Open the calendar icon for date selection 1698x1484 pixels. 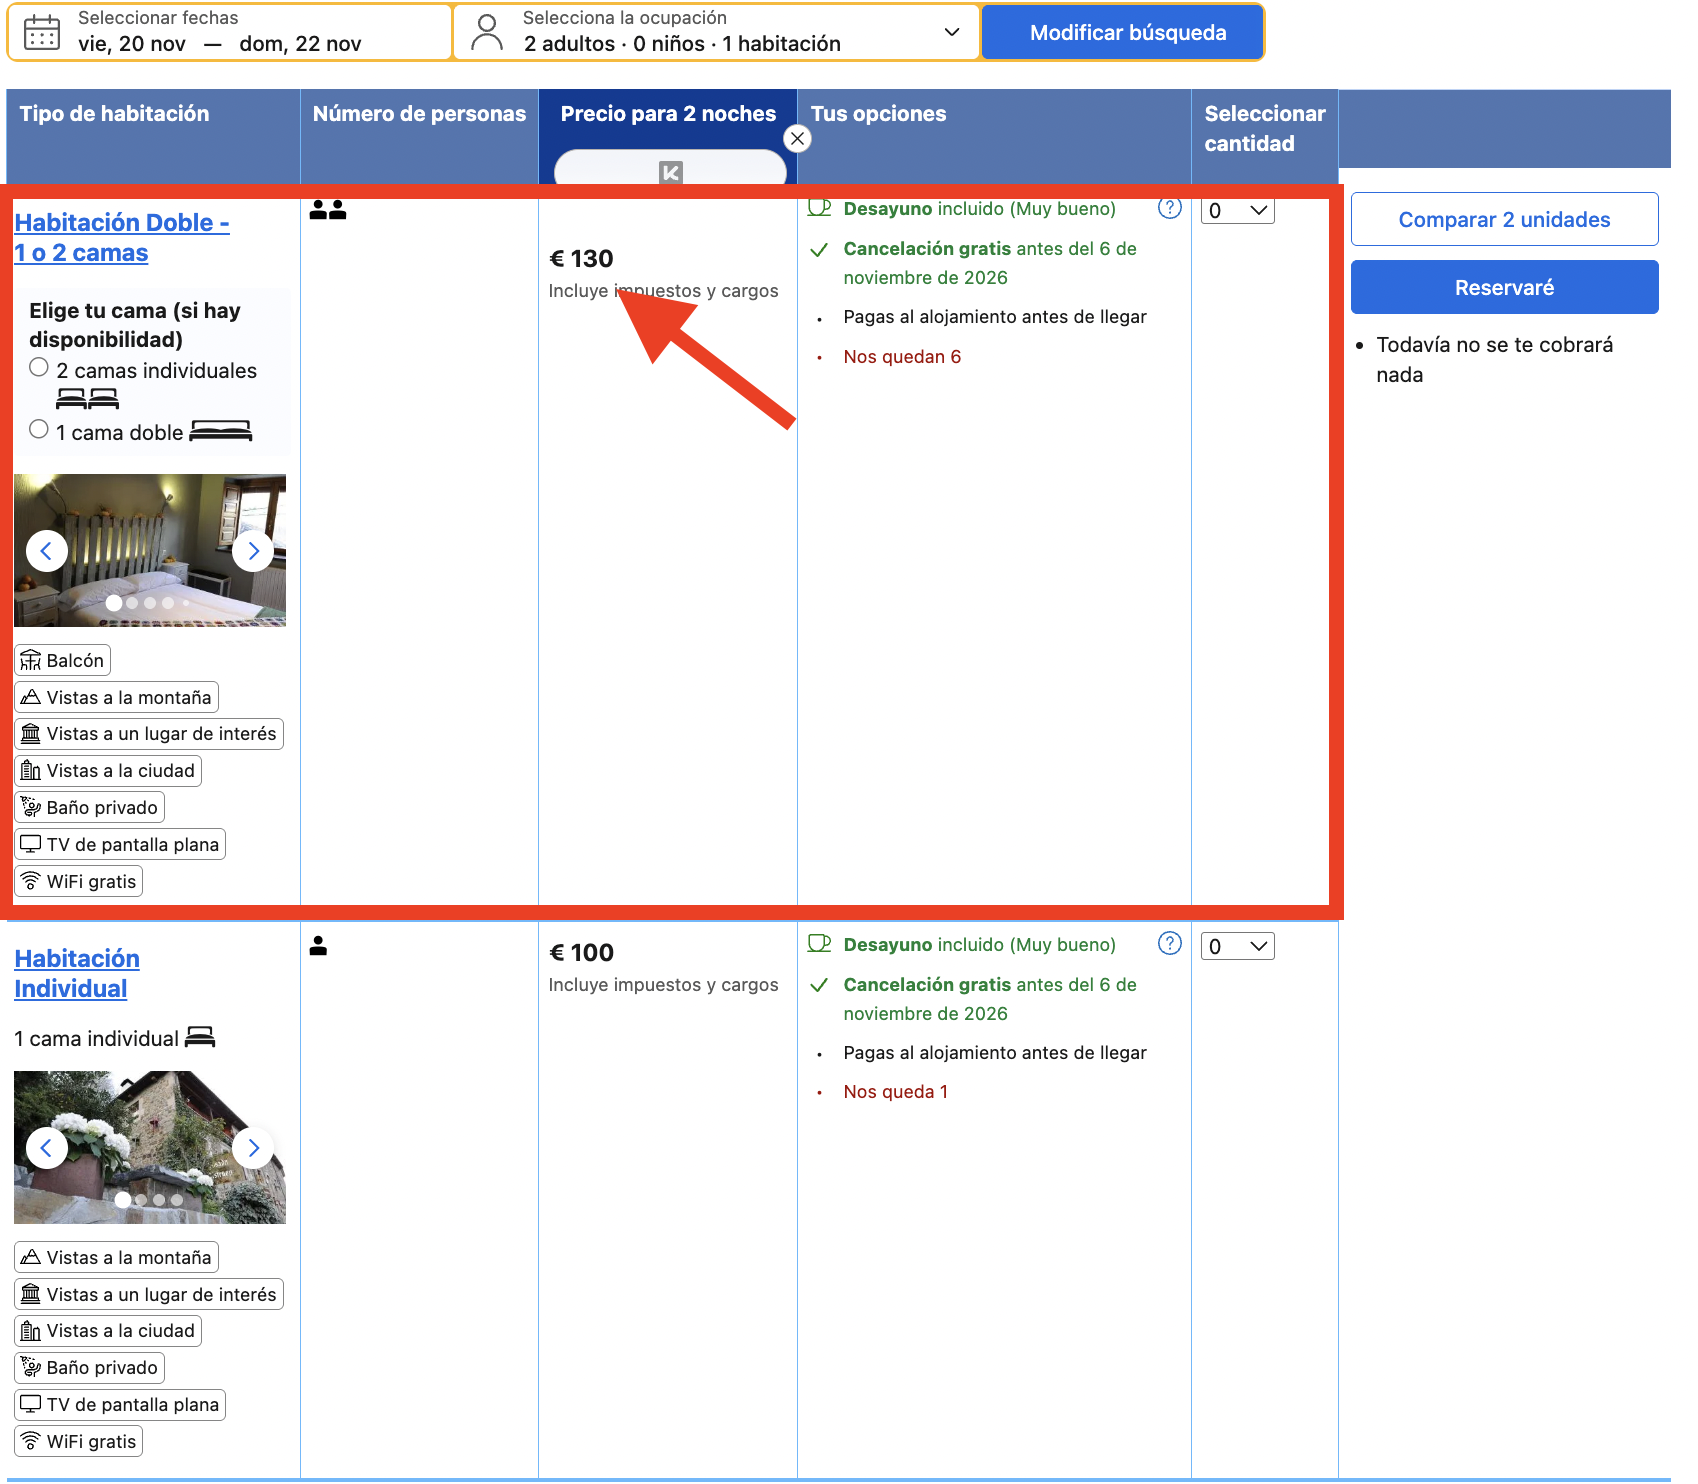click(x=42, y=32)
